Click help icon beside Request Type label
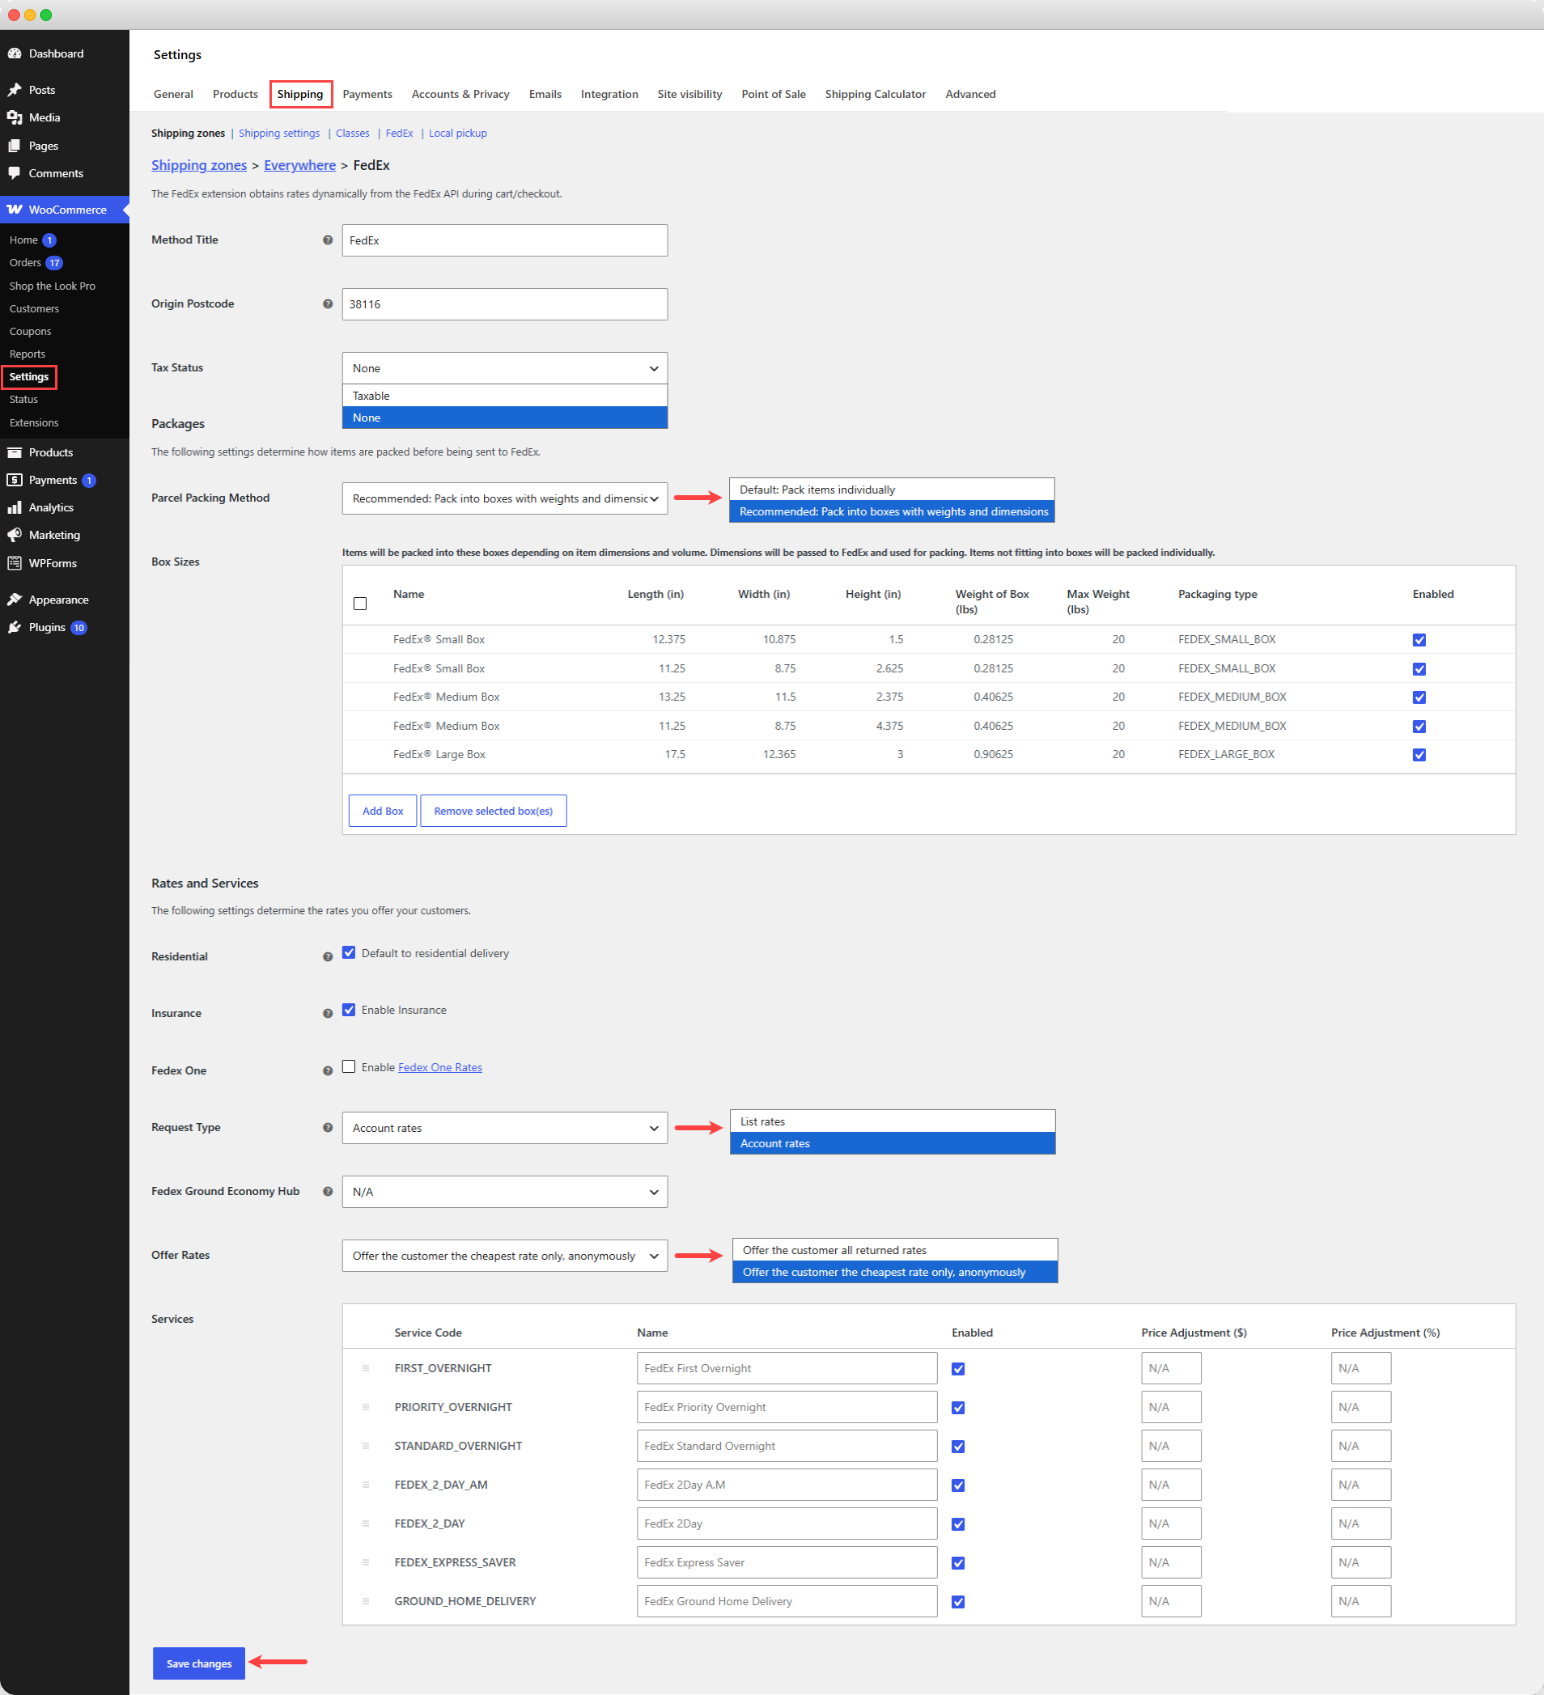This screenshot has height=1695, width=1544. pyautogui.click(x=328, y=1128)
